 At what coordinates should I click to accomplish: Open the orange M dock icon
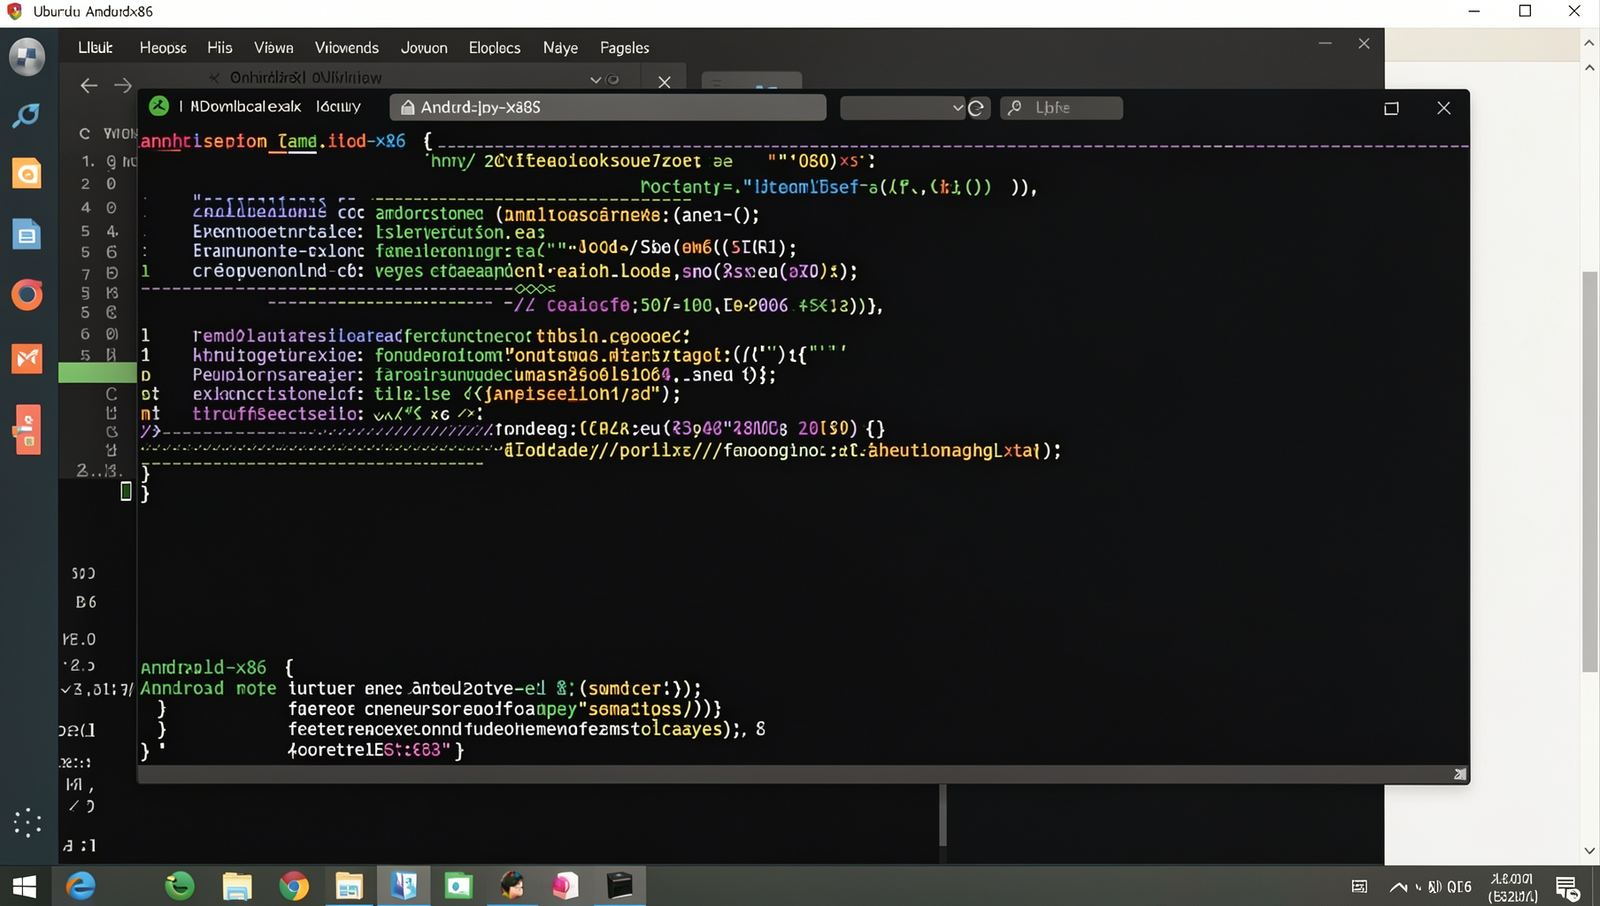(27, 358)
